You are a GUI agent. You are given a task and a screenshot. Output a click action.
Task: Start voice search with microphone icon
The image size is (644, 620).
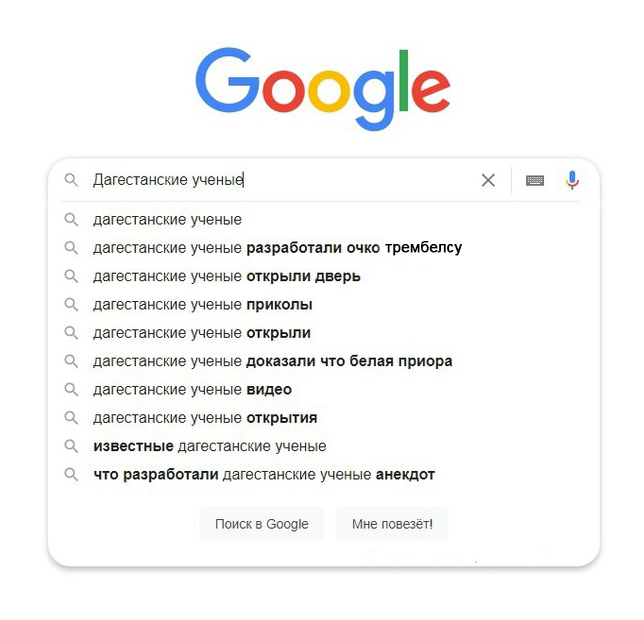pyautogui.click(x=572, y=180)
